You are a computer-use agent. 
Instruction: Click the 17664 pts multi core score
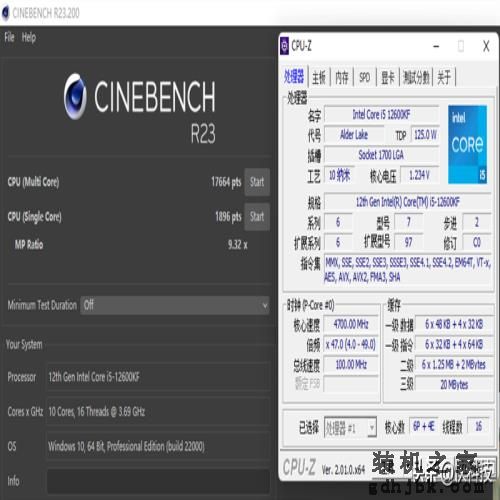pos(226,182)
